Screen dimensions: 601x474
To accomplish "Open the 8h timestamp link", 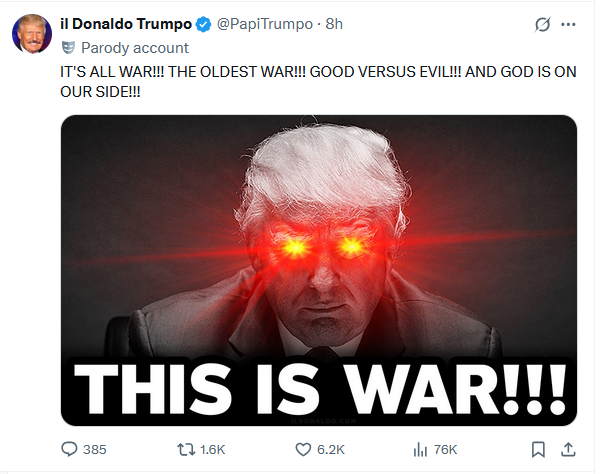I will [334, 24].
